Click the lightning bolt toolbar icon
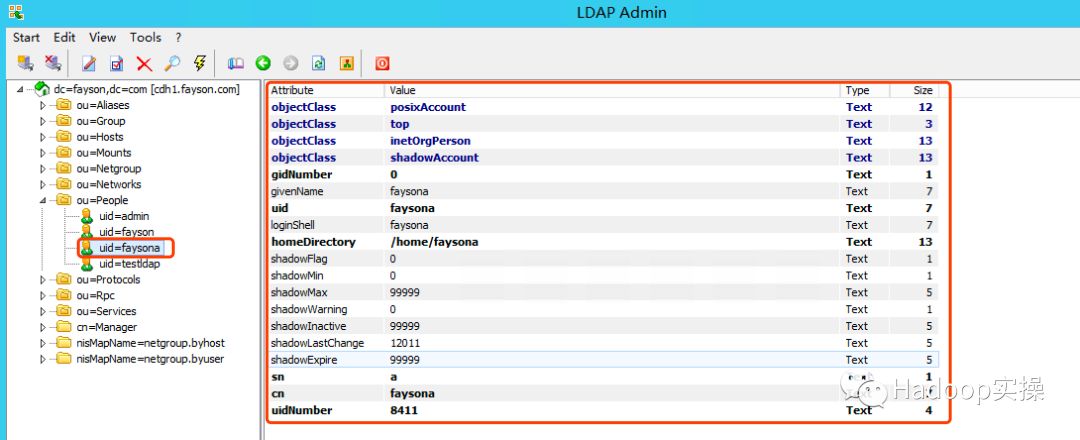The height and width of the screenshot is (440, 1080). 200,63
